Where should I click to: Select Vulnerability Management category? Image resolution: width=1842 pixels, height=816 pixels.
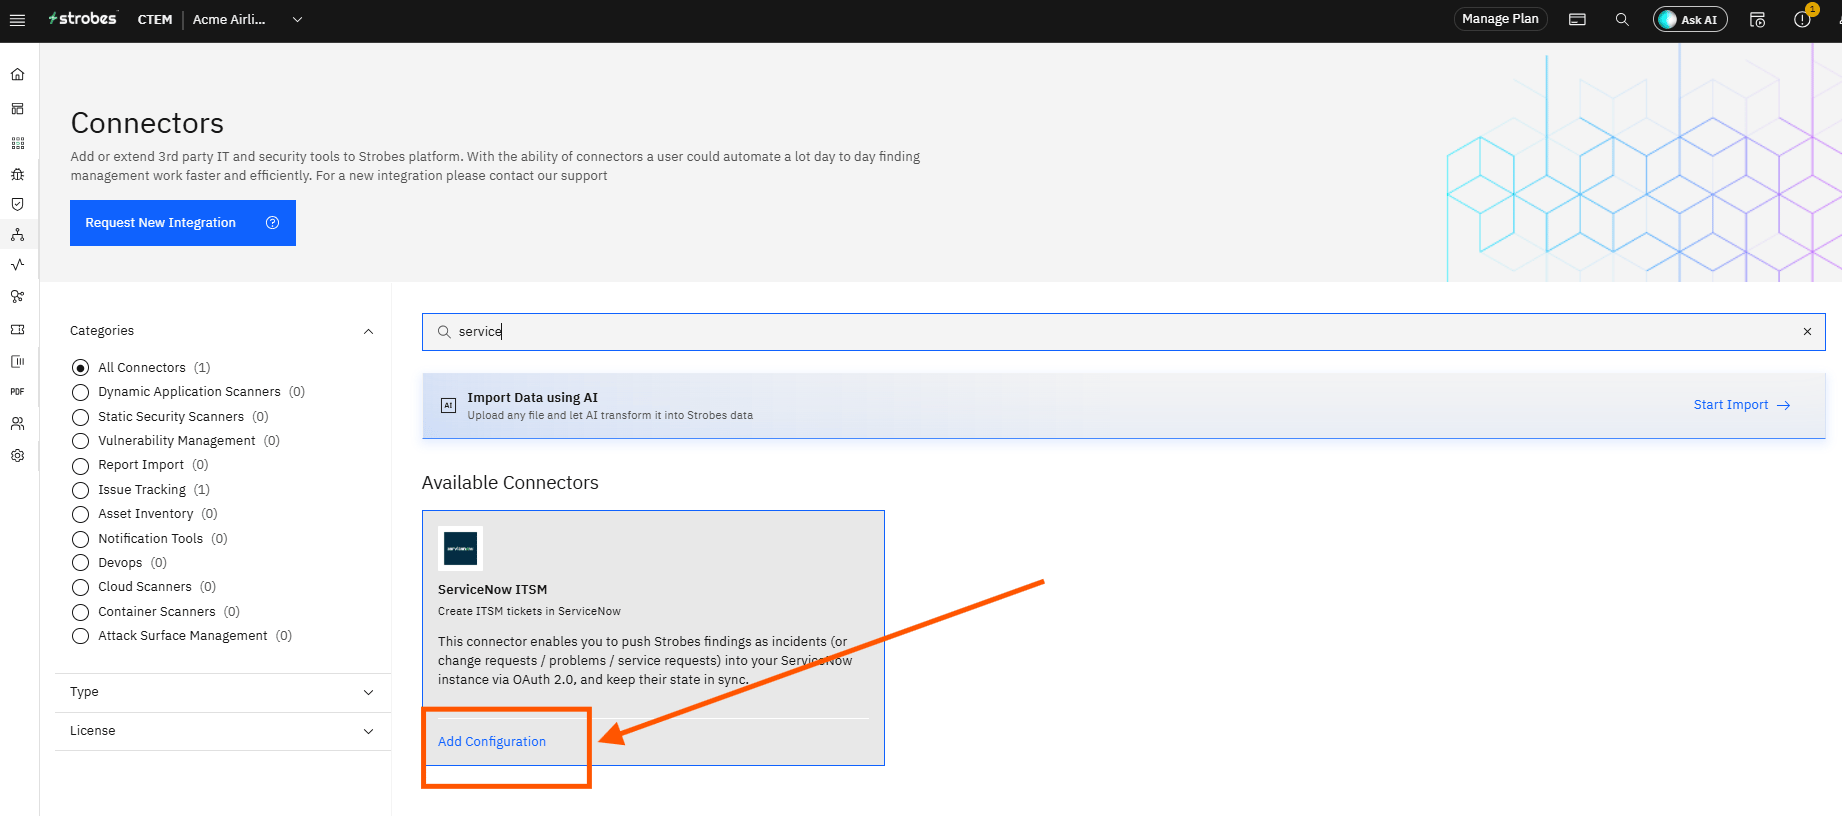[81, 441]
